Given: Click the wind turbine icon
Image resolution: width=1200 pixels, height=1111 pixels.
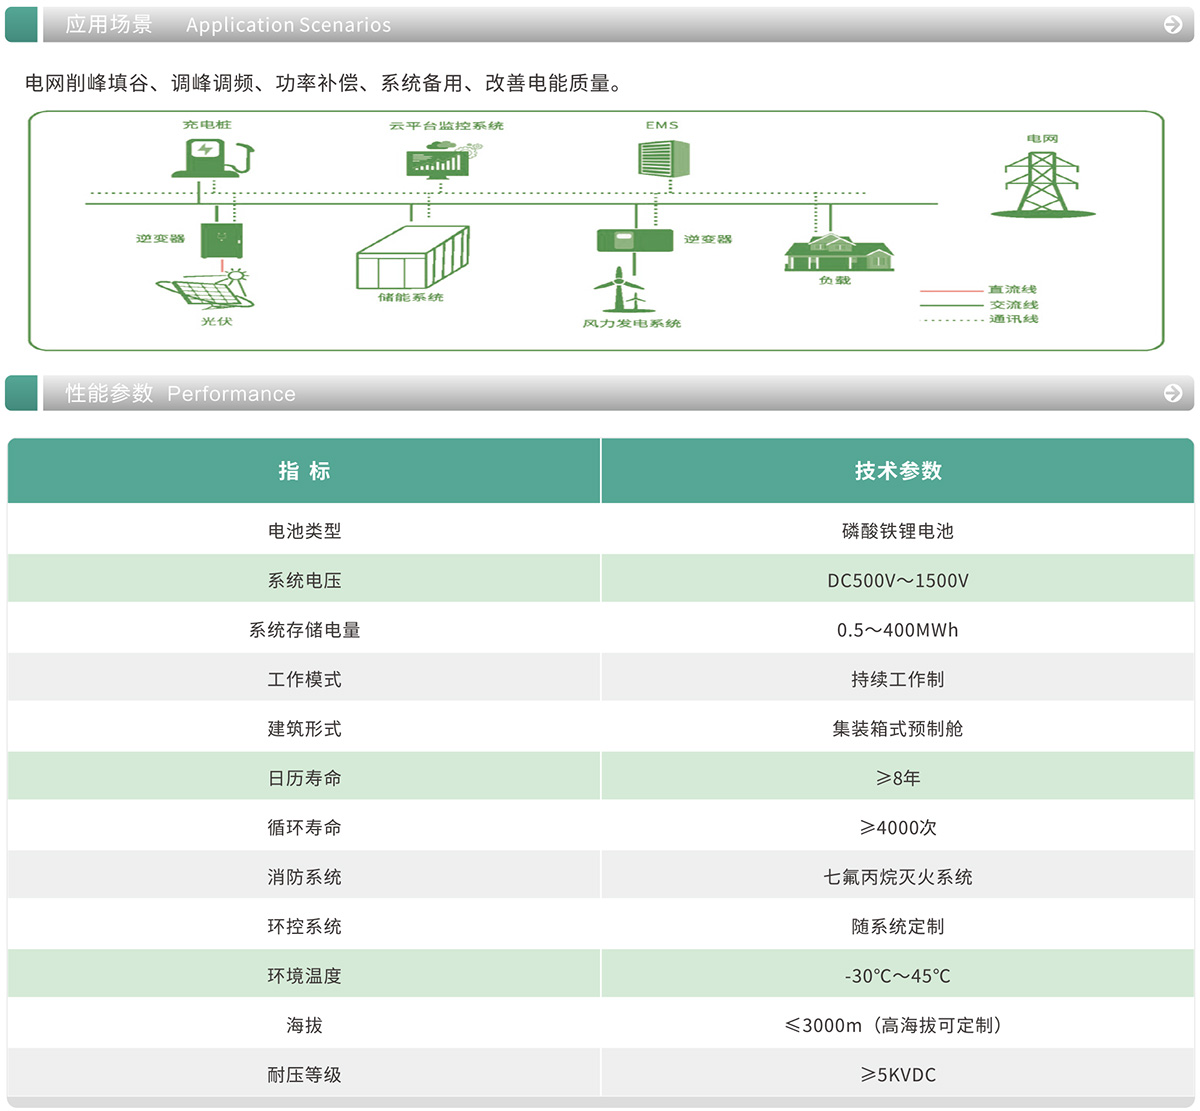Looking at the screenshot, I should (621, 290).
